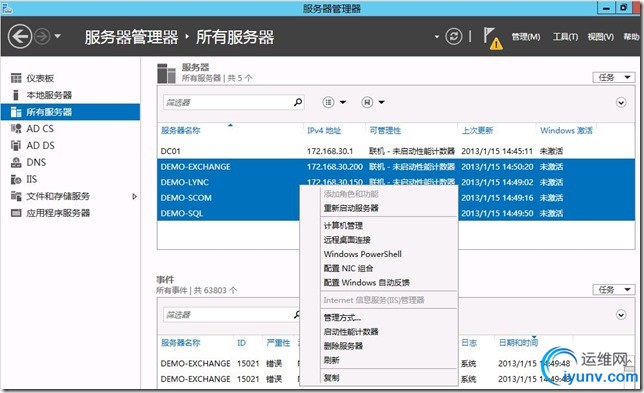Image resolution: width=644 pixels, height=393 pixels.
Task: Open the 管理(M) menu
Action: pos(526,37)
